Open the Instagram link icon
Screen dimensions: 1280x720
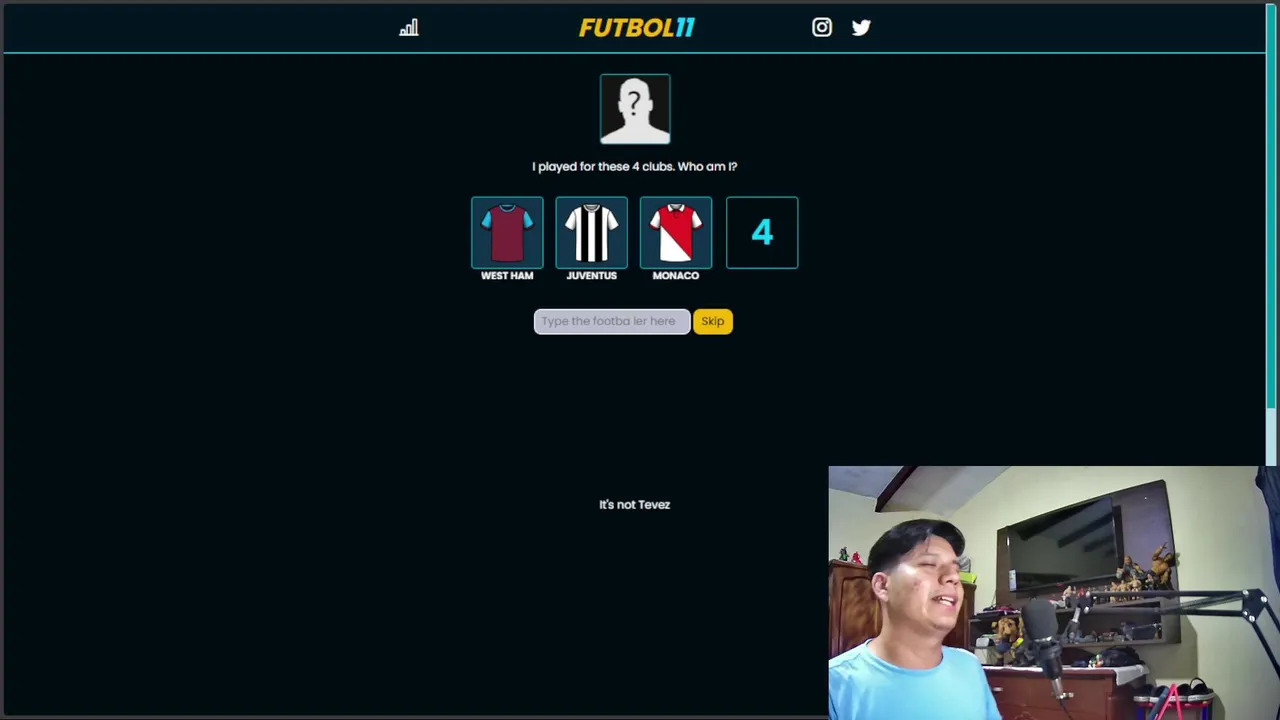tap(822, 28)
